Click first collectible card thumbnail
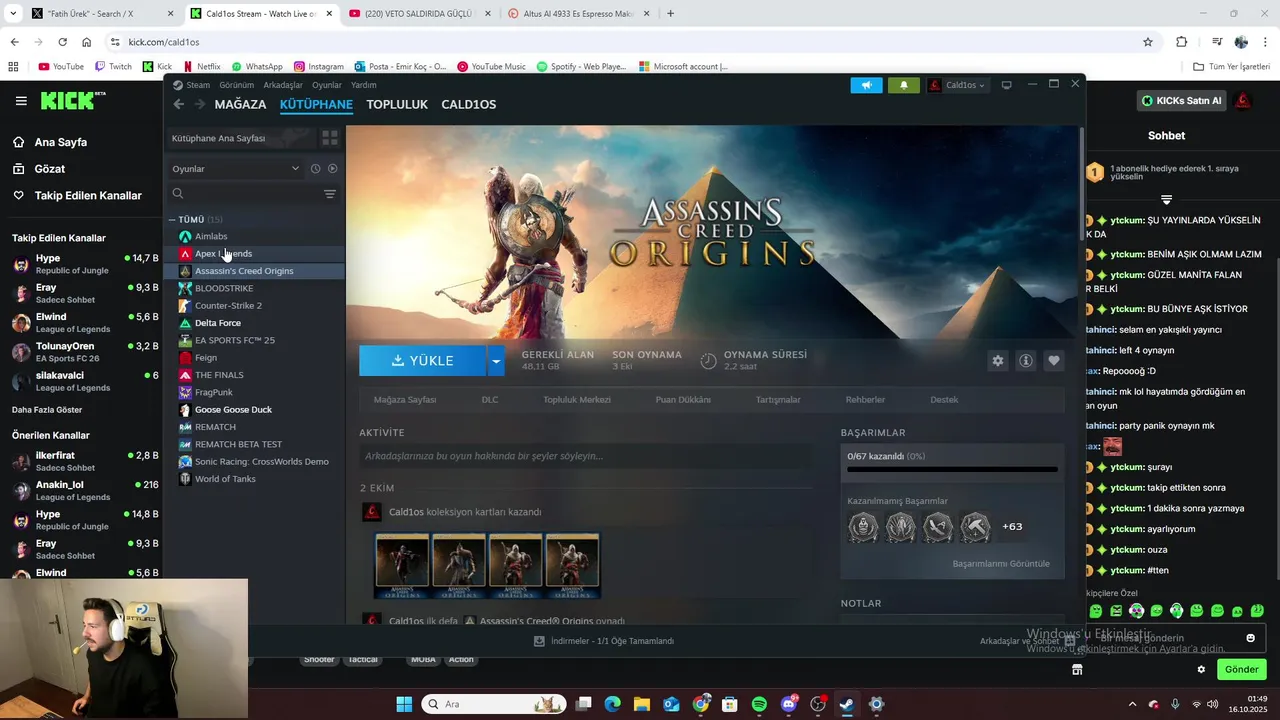The height and width of the screenshot is (720, 1280). pos(402,566)
